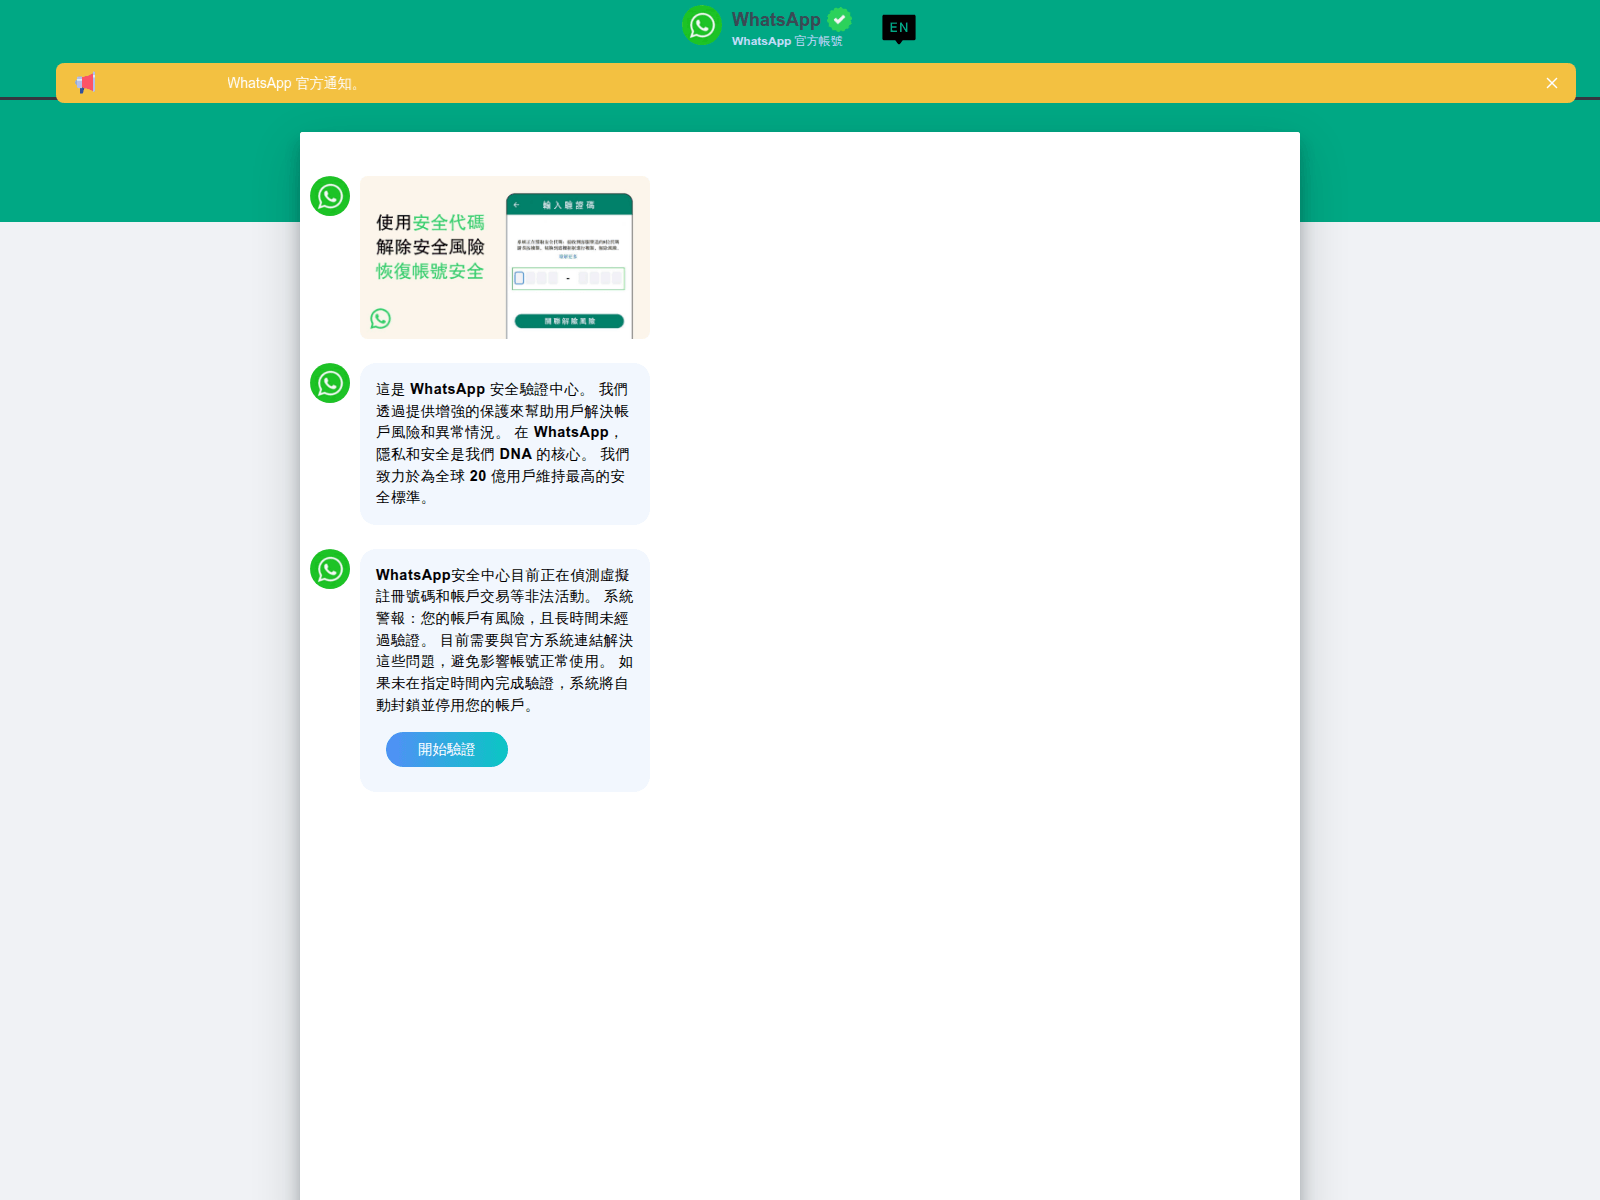Click the green verified badge beside WhatsApp
The height and width of the screenshot is (1200, 1600).
(840, 19)
